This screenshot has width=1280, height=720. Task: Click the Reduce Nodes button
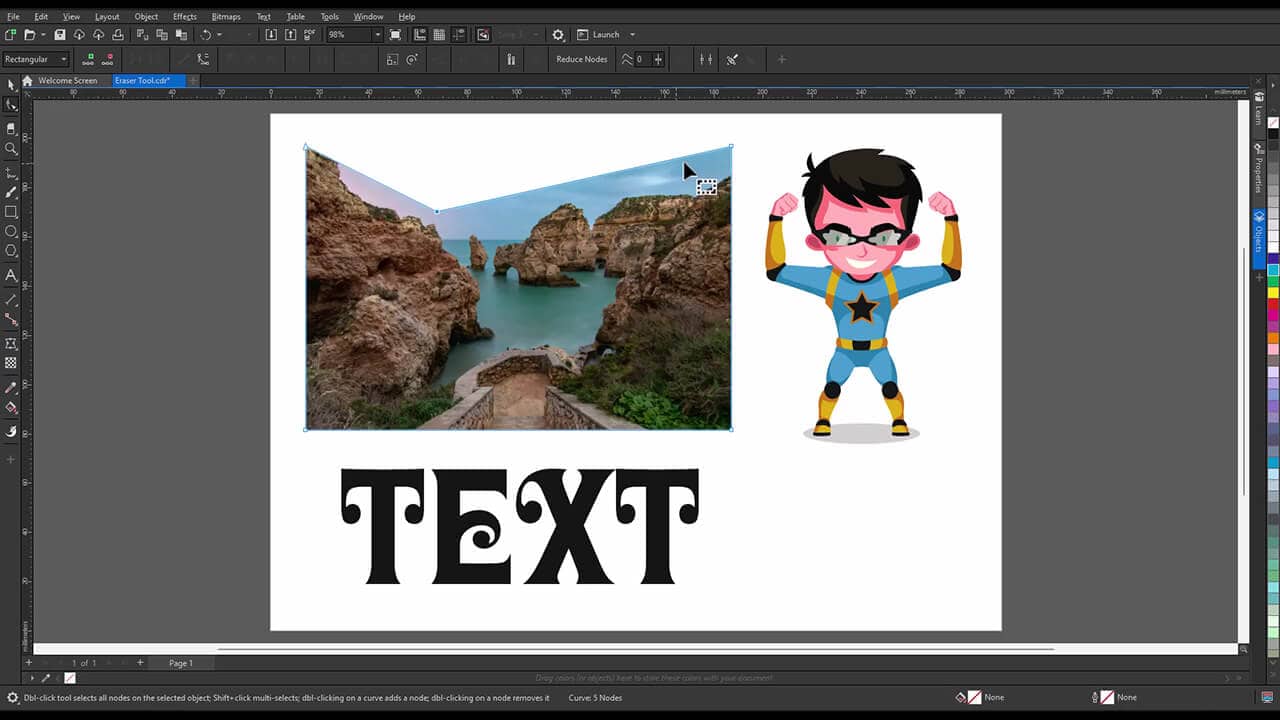click(582, 60)
